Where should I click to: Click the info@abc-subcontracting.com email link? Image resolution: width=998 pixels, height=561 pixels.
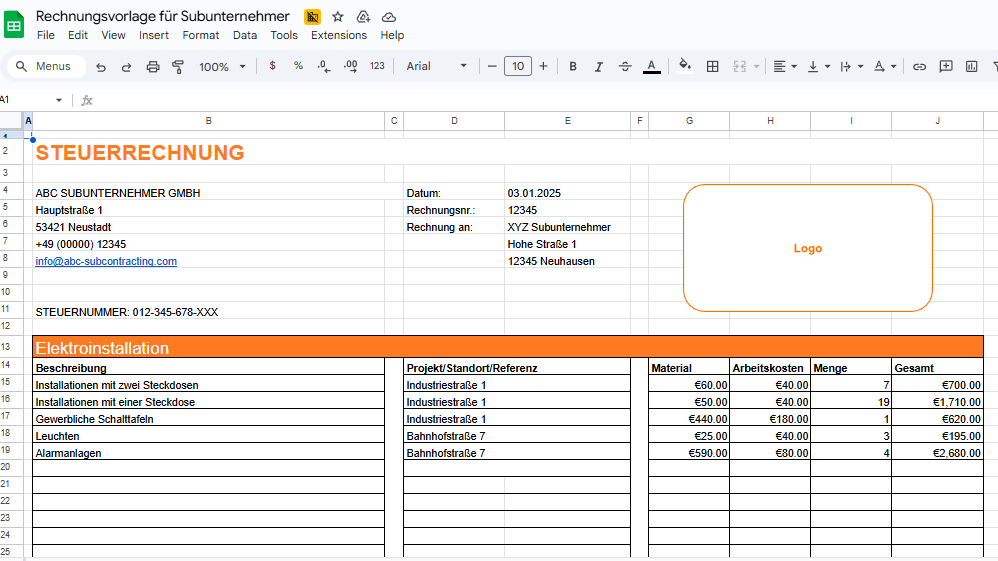tap(106, 261)
